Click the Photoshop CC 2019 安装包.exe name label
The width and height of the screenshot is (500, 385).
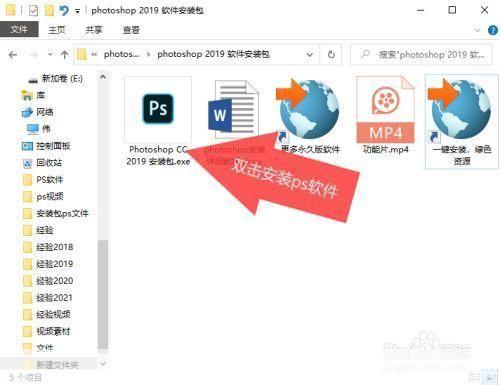point(158,156)
